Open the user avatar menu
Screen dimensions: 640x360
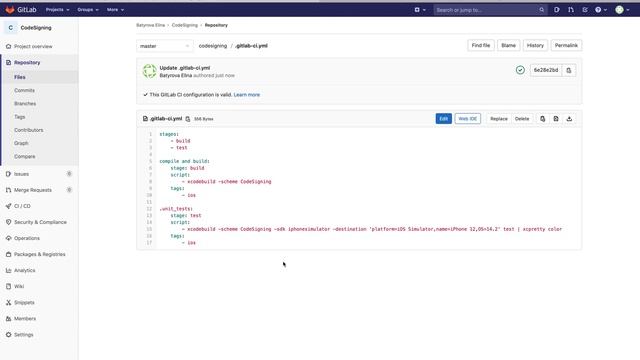coord(622,10)
